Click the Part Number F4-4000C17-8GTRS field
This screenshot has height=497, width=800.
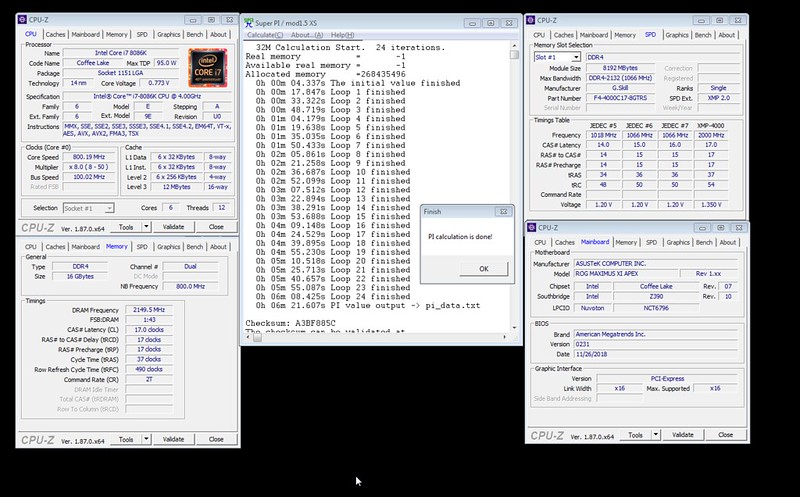(x=620, y=98)
